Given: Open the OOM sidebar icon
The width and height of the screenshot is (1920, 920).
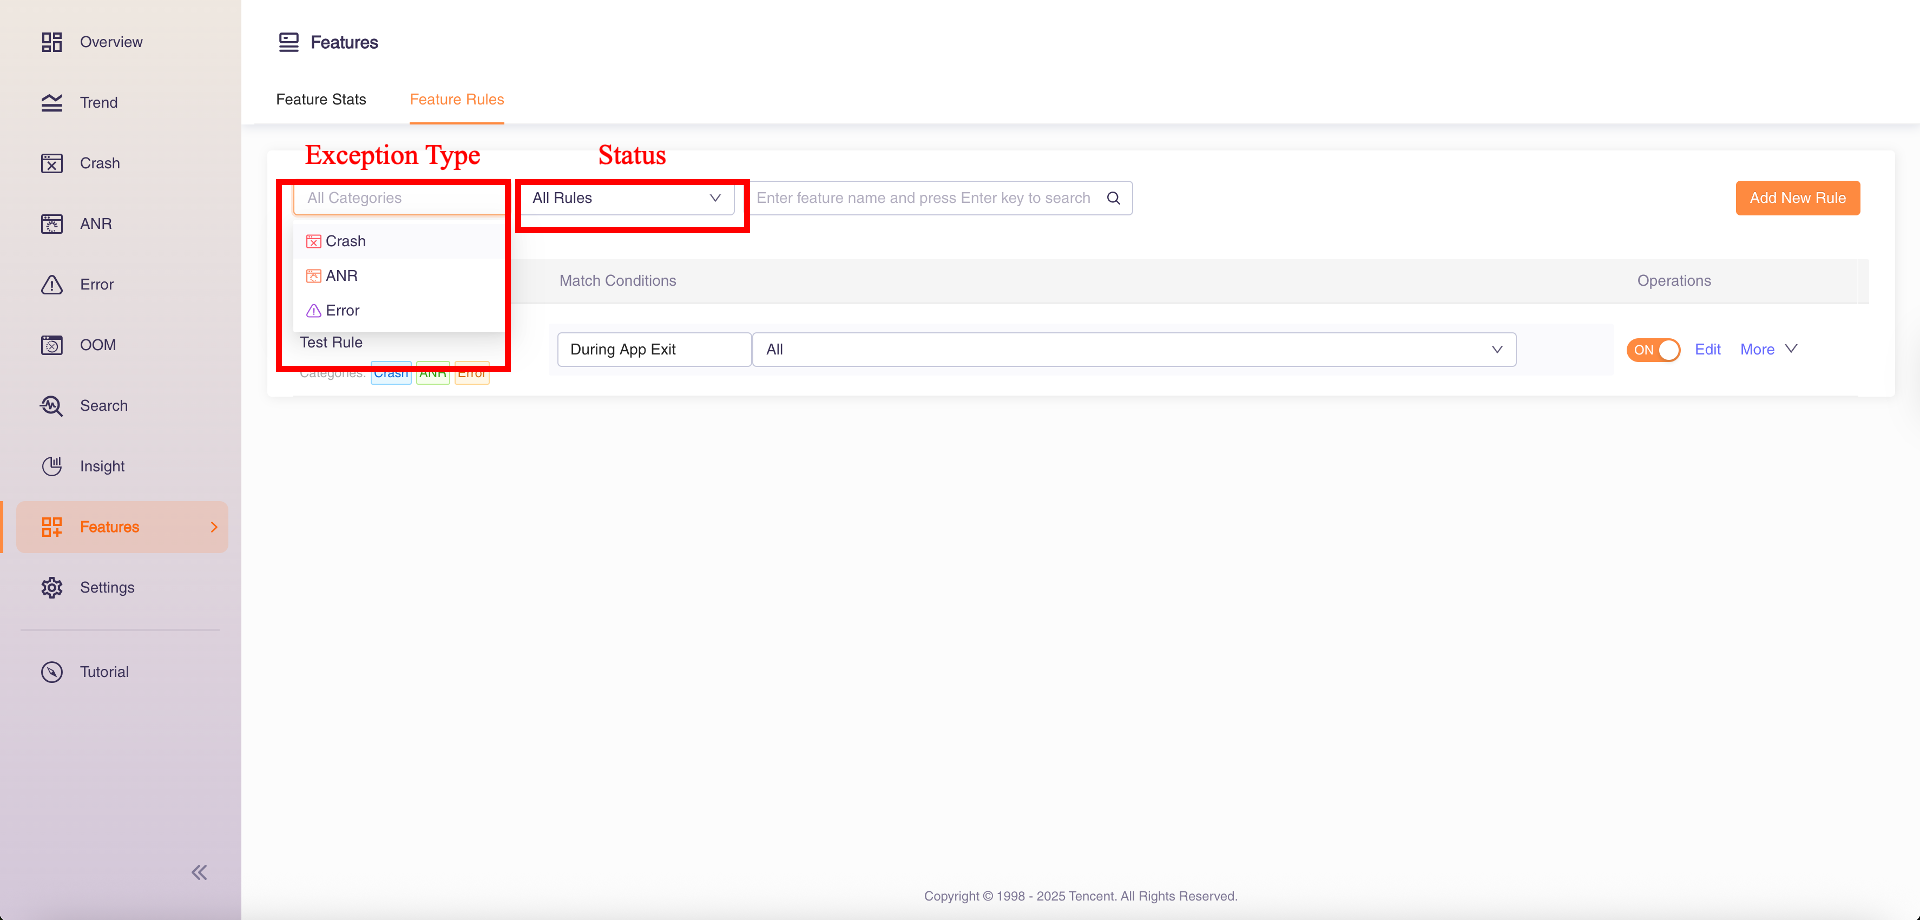Looking at the screenshot, I should pos(52,345).
